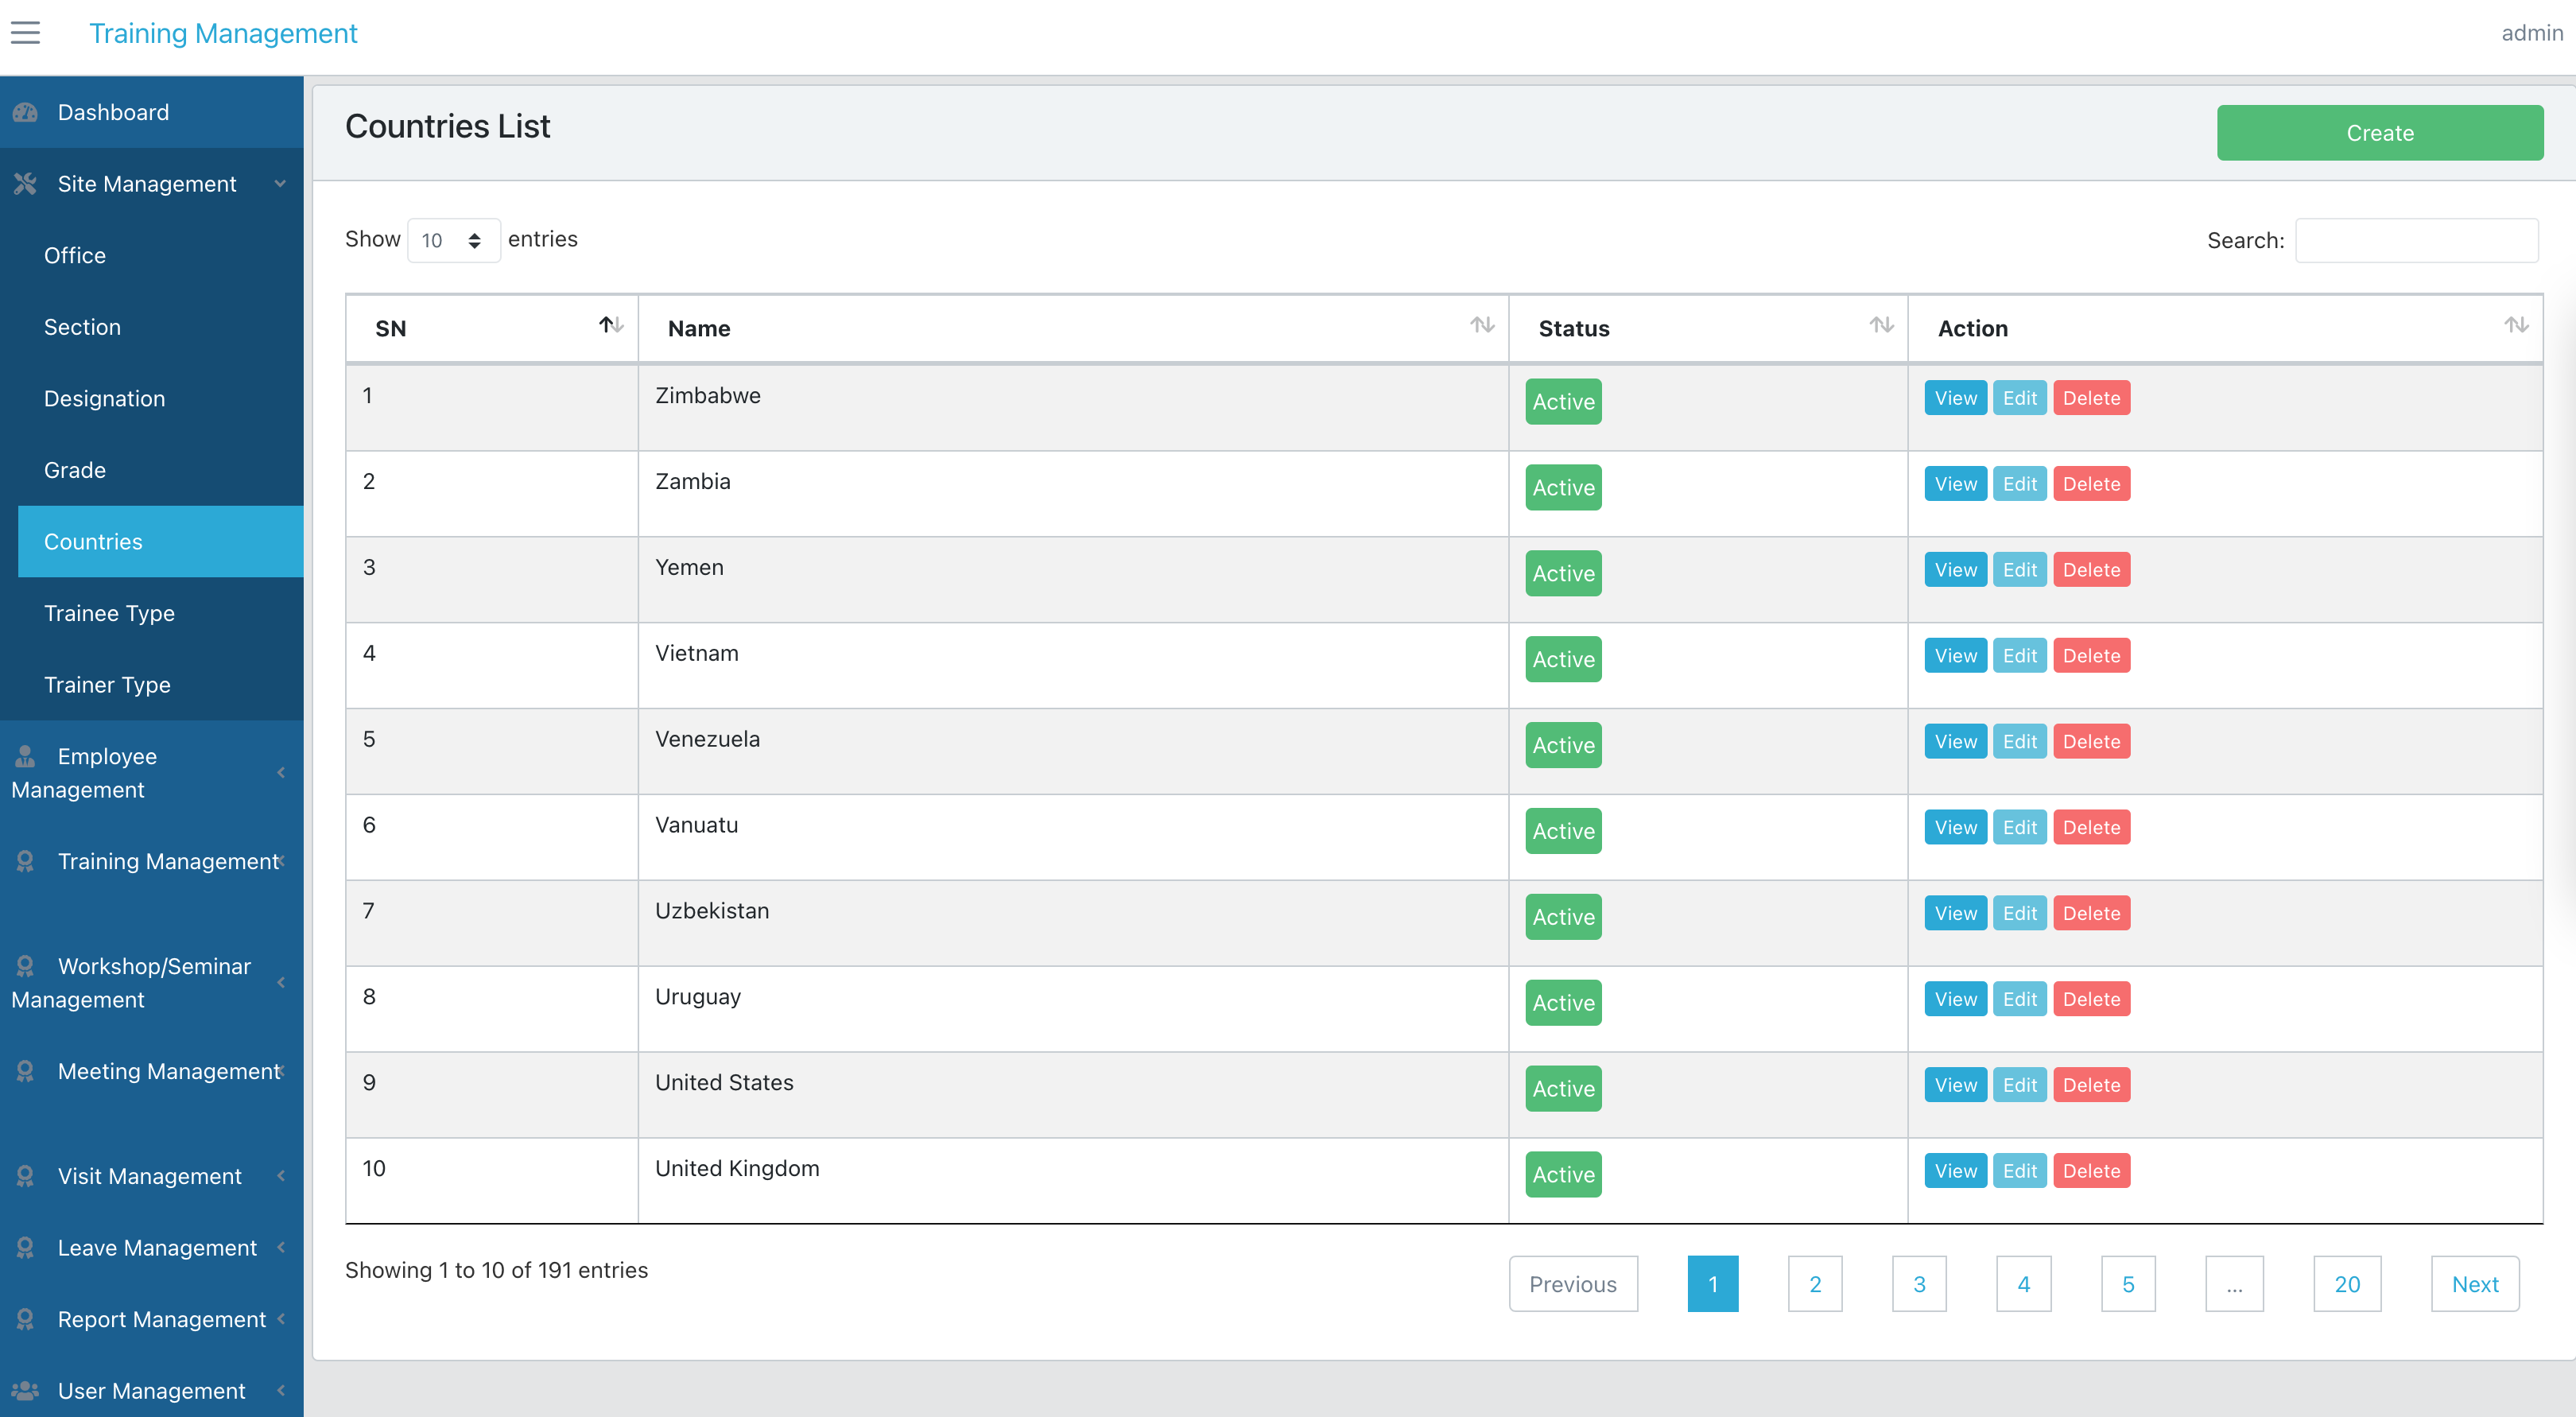Edit the Venezuela country record

[2019, 742]
